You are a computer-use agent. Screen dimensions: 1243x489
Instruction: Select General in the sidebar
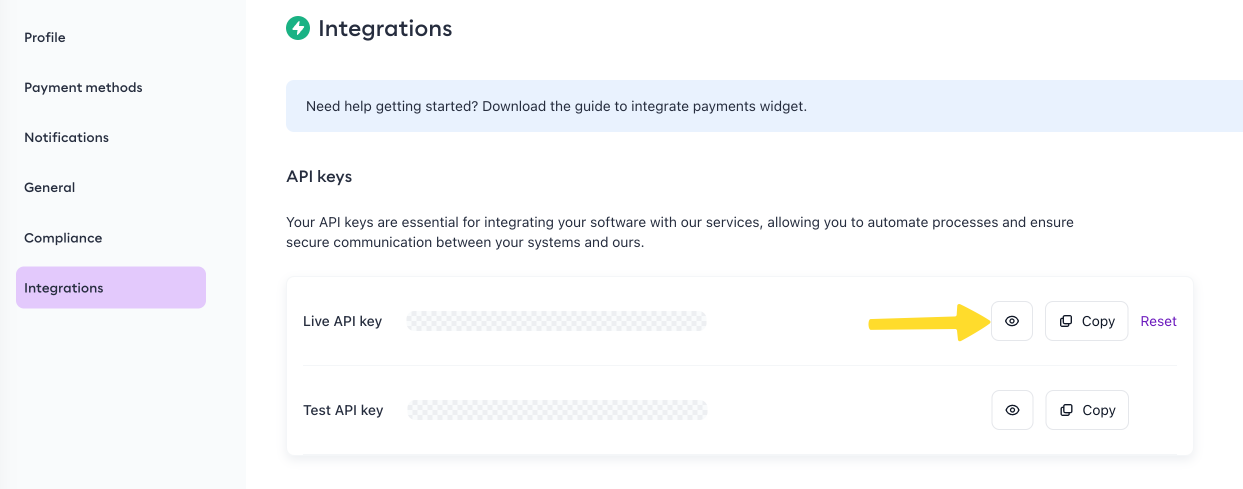49,187
